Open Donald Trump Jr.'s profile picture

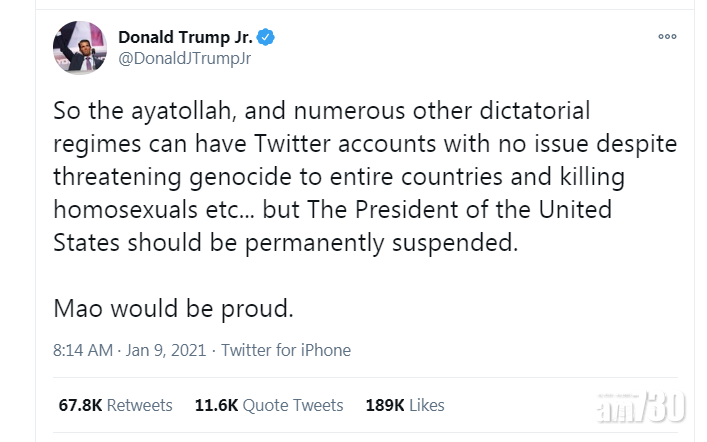coord(80,47)
